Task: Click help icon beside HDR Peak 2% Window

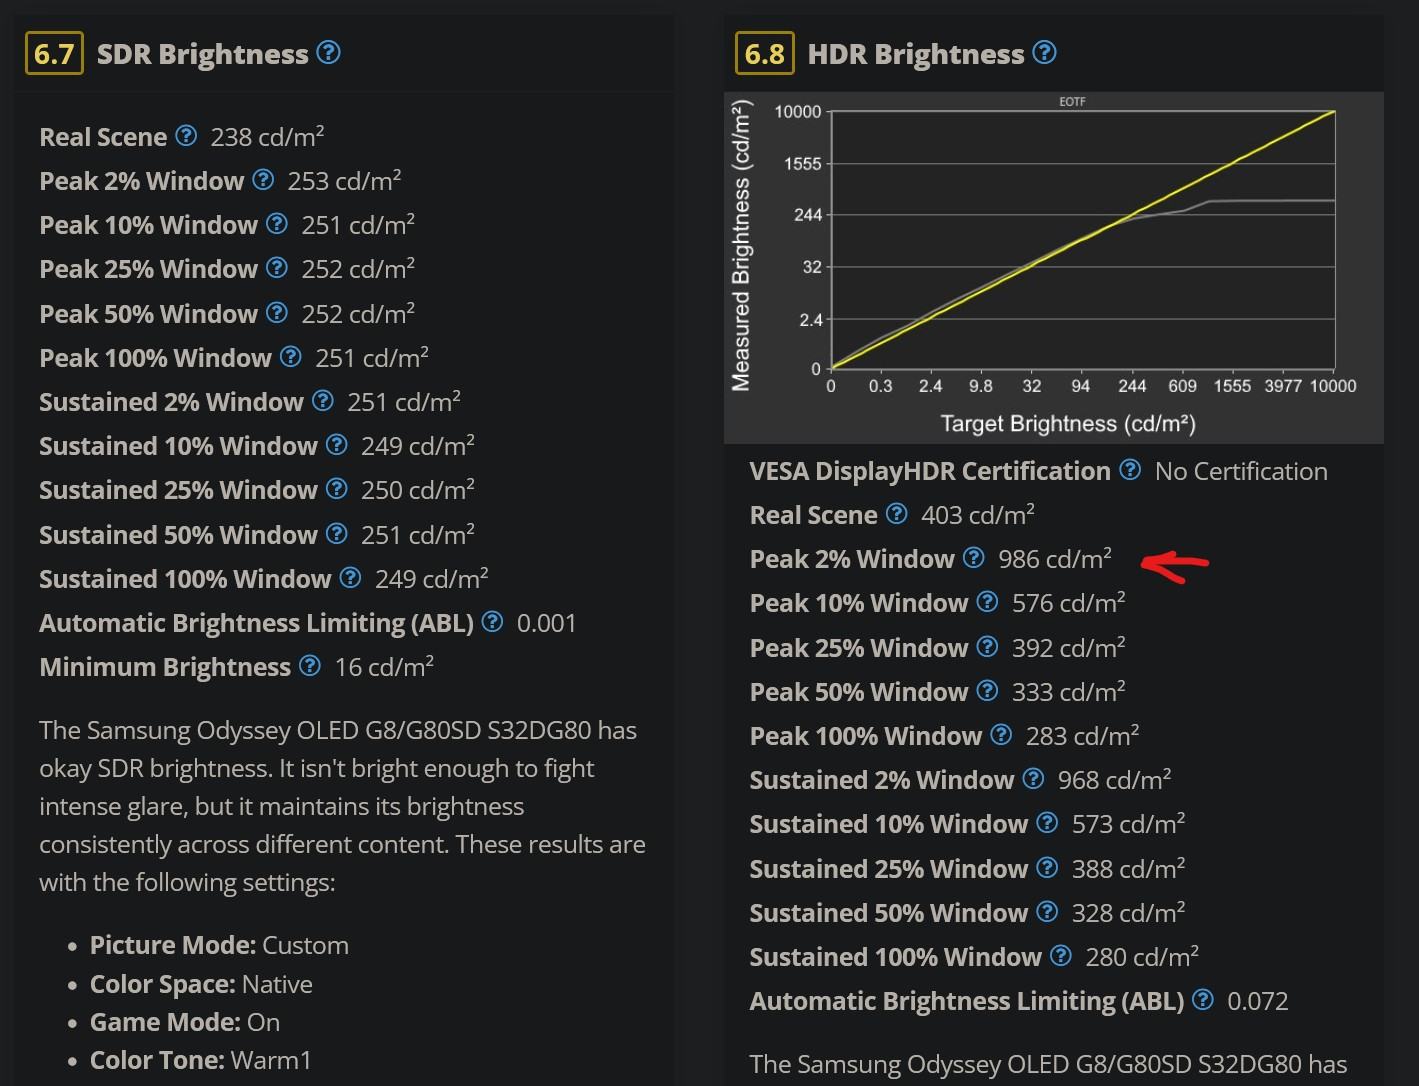Action: [x=974, y=557]
